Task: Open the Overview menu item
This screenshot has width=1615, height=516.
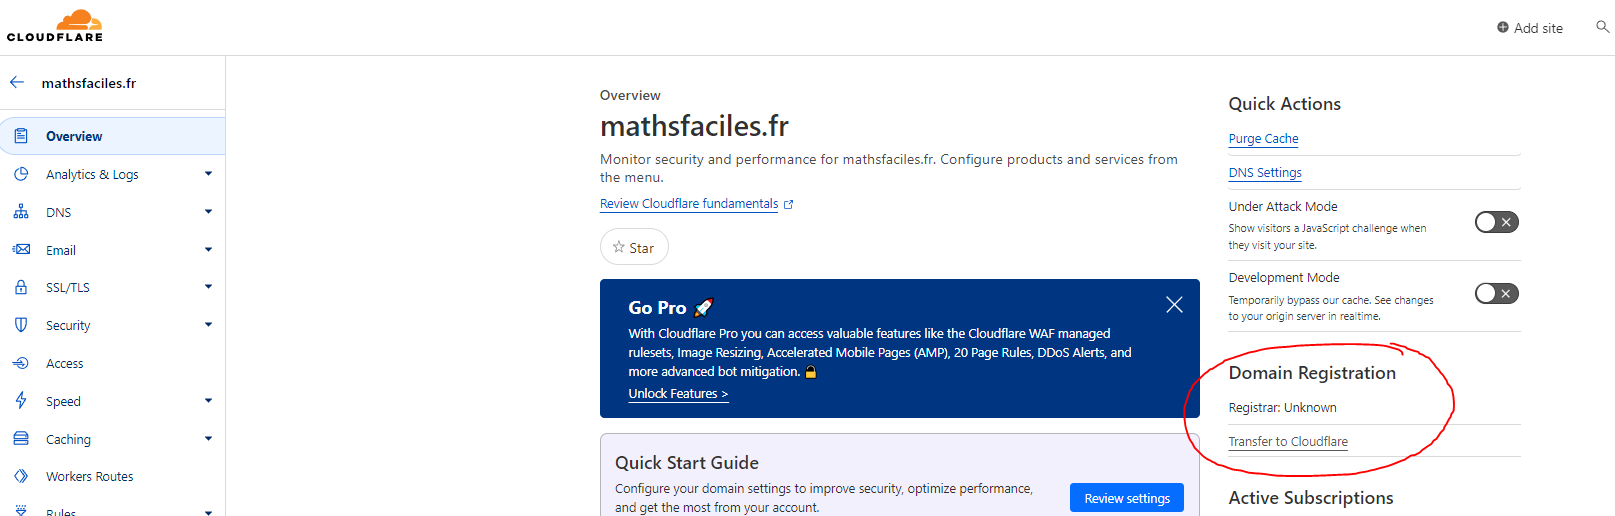Action: (74, 136)
